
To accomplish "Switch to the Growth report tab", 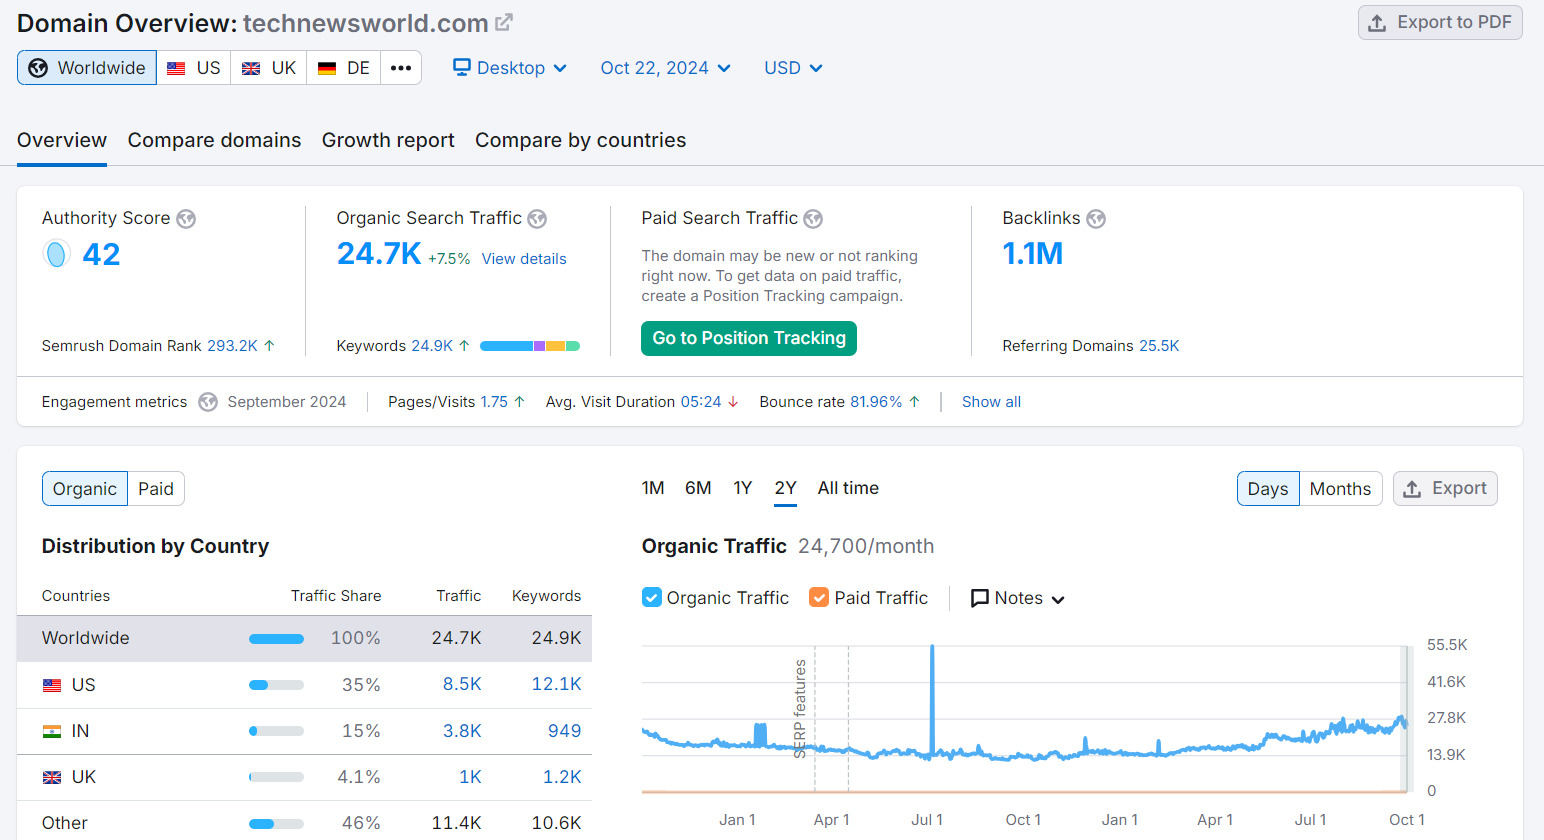I will pyautogui.click(x=388, y=140).
